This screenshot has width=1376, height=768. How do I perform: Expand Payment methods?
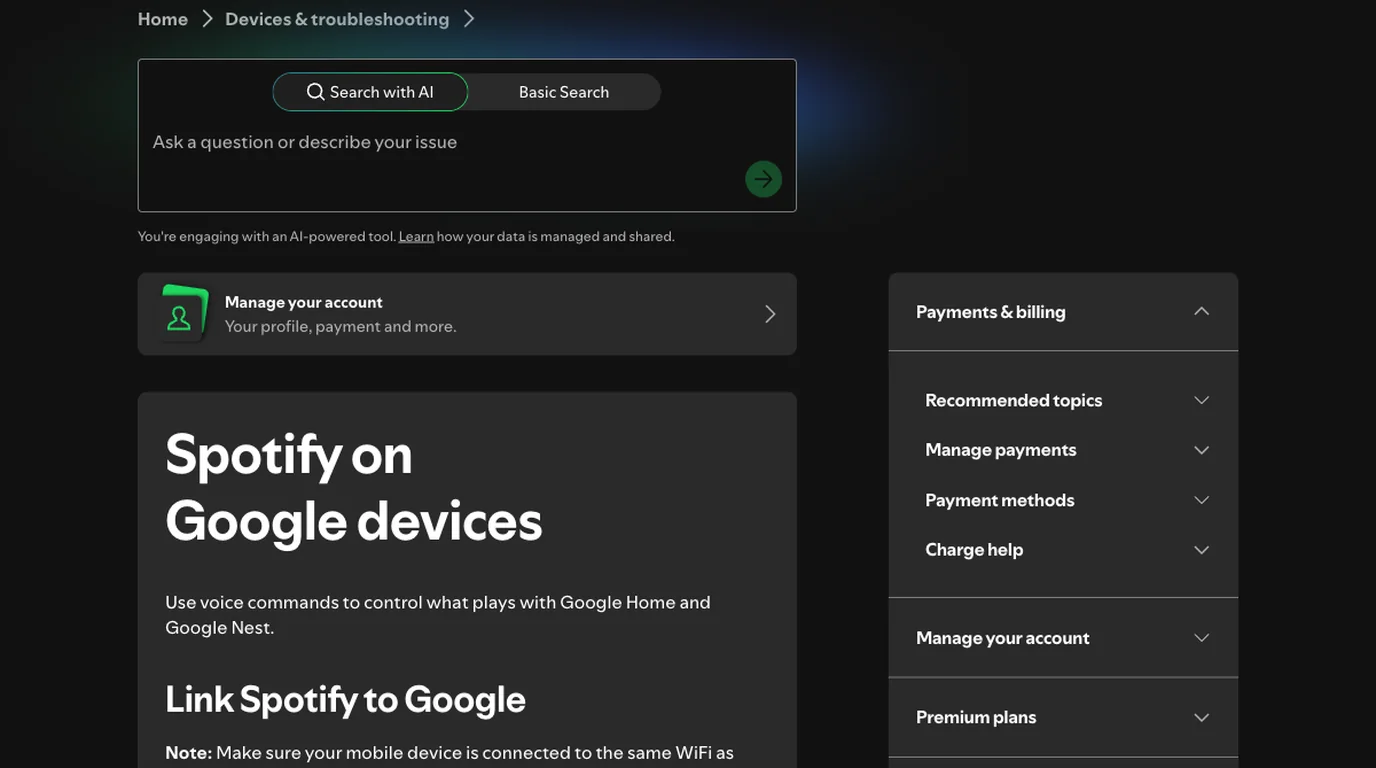click(x=1067, y=500)
